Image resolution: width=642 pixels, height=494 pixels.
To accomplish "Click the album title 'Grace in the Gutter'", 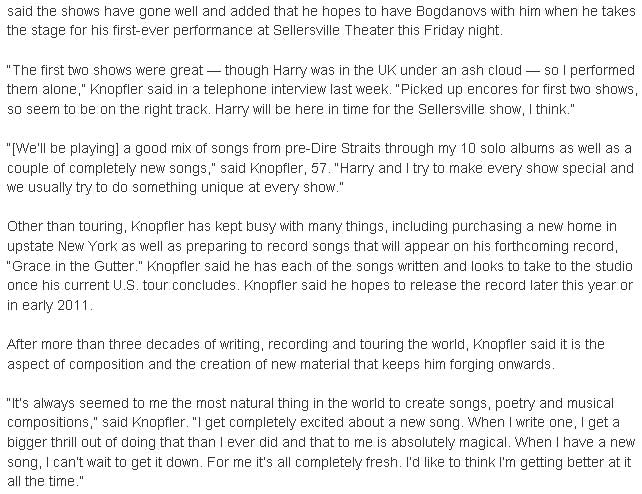I will (x=73, y=266).
